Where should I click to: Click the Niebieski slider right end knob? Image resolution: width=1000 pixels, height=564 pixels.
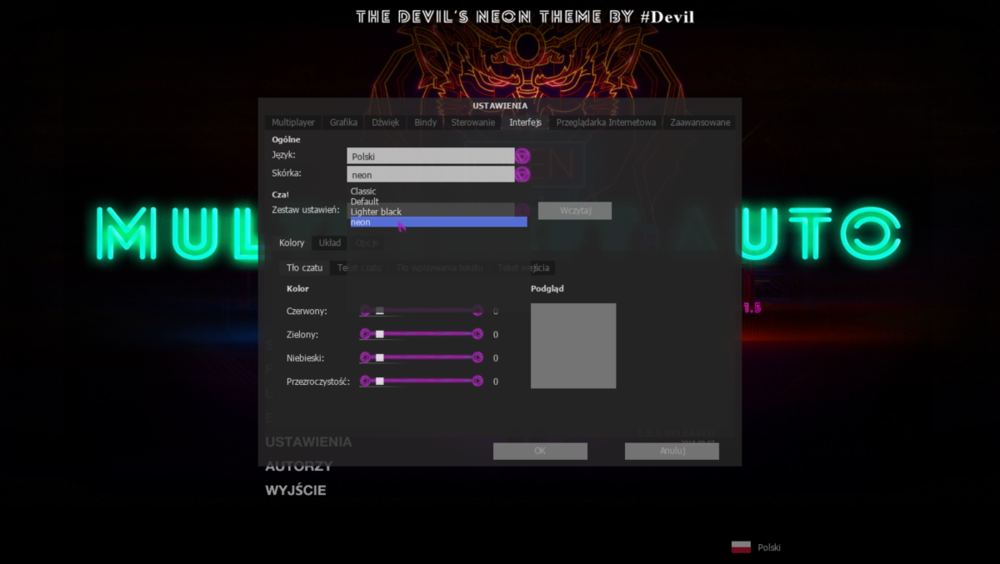tap(477, 357)
